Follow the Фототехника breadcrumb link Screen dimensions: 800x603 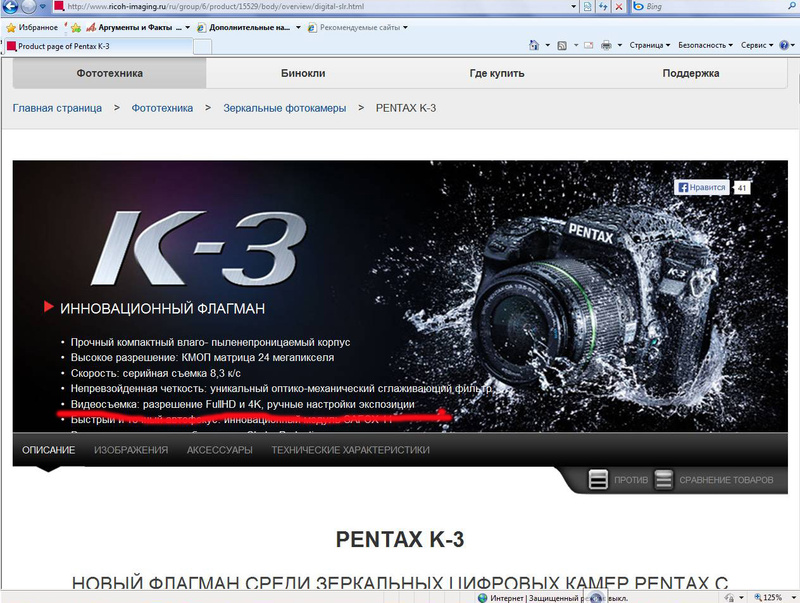pos(162,108)
